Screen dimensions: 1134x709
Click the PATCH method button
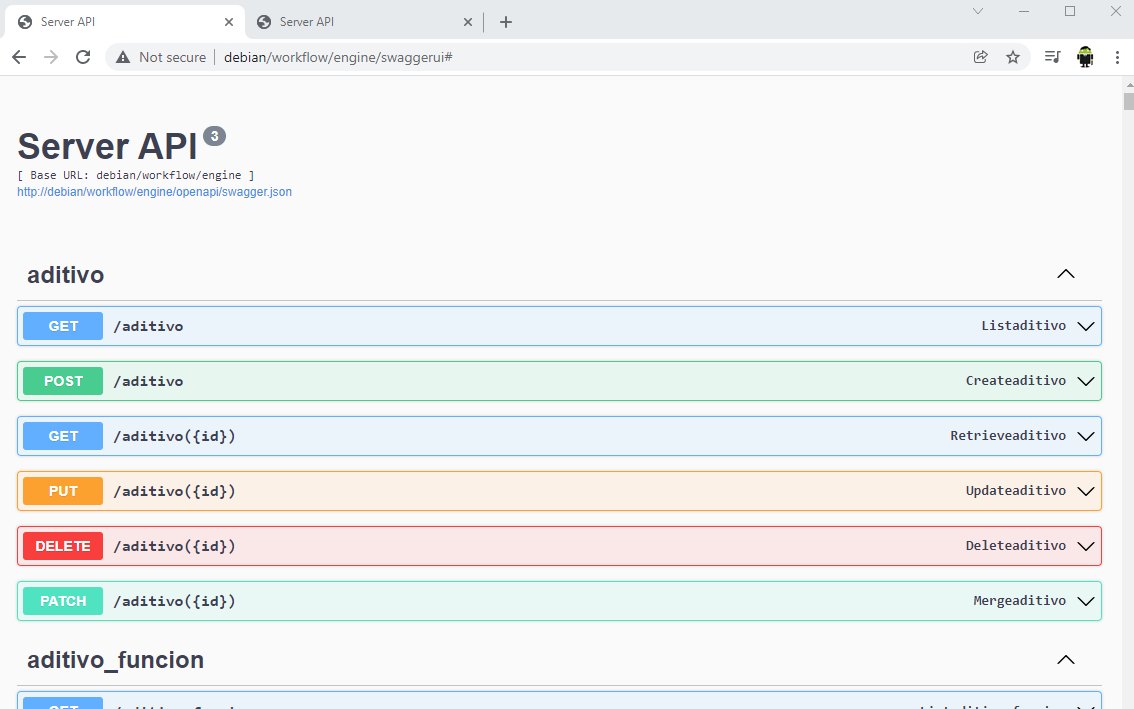[63, 601]
